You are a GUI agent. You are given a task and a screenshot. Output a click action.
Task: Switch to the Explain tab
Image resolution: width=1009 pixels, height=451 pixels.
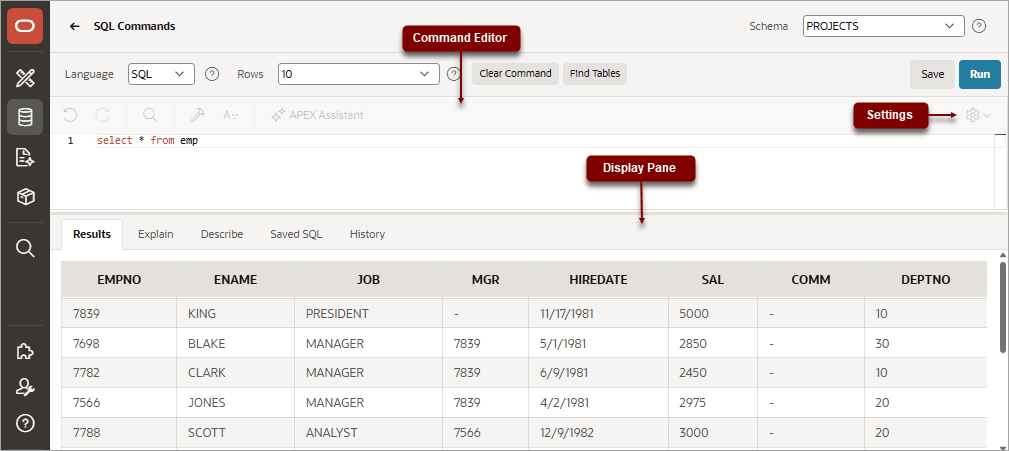(156, 234)
